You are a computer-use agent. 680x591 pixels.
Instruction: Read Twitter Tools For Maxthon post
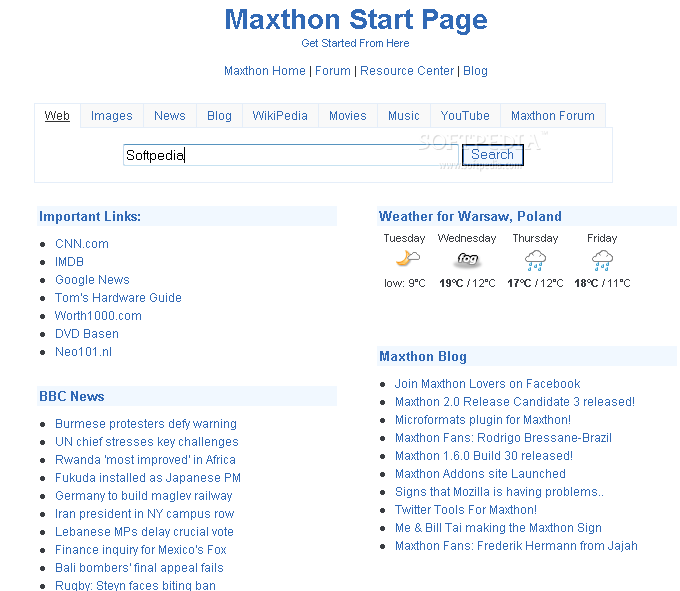tap(466, 509)
